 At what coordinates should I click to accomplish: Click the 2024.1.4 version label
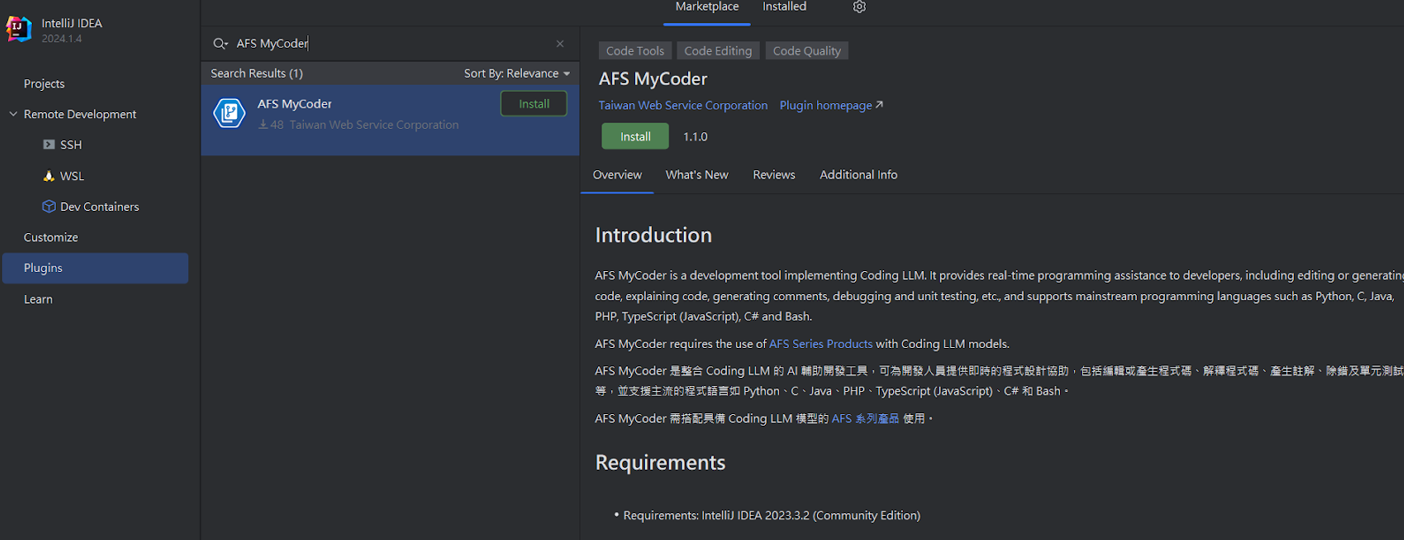pyautogui.click(x=62, y=39)
